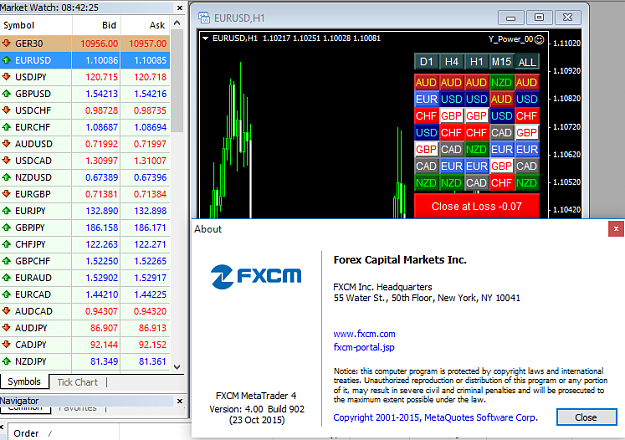625x440 pixels.
Task: Click the green NZD cell in the top row
Action: [501, 82]
